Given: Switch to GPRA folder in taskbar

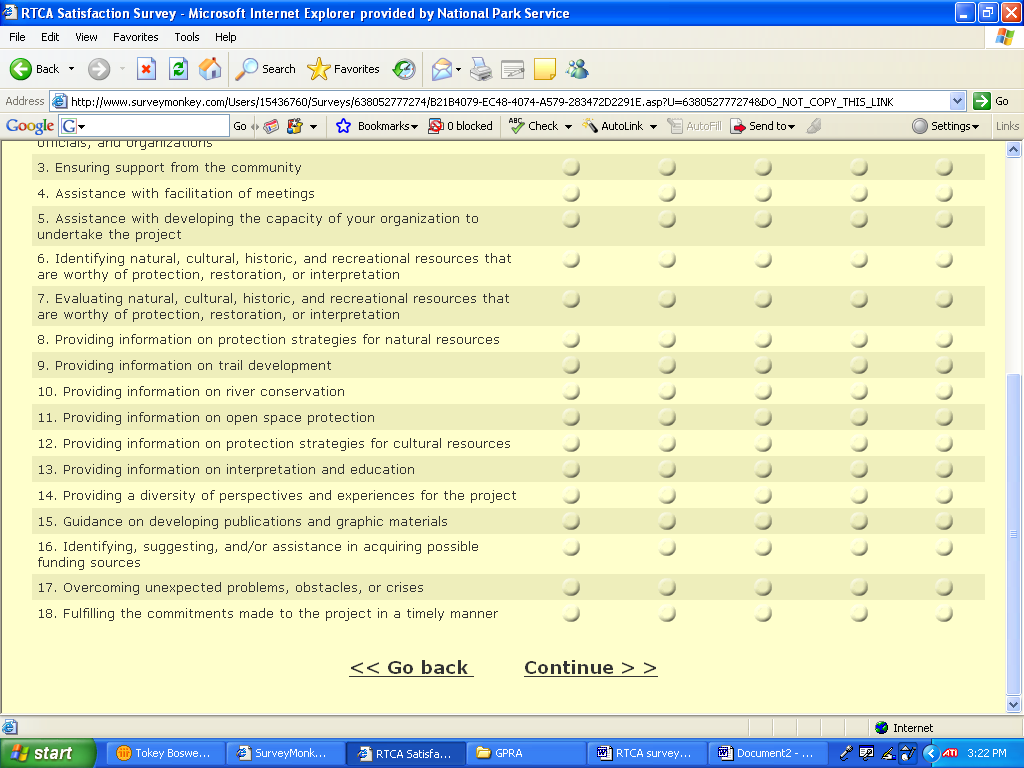Looking at the screenshot, I should tap(526, 753).
